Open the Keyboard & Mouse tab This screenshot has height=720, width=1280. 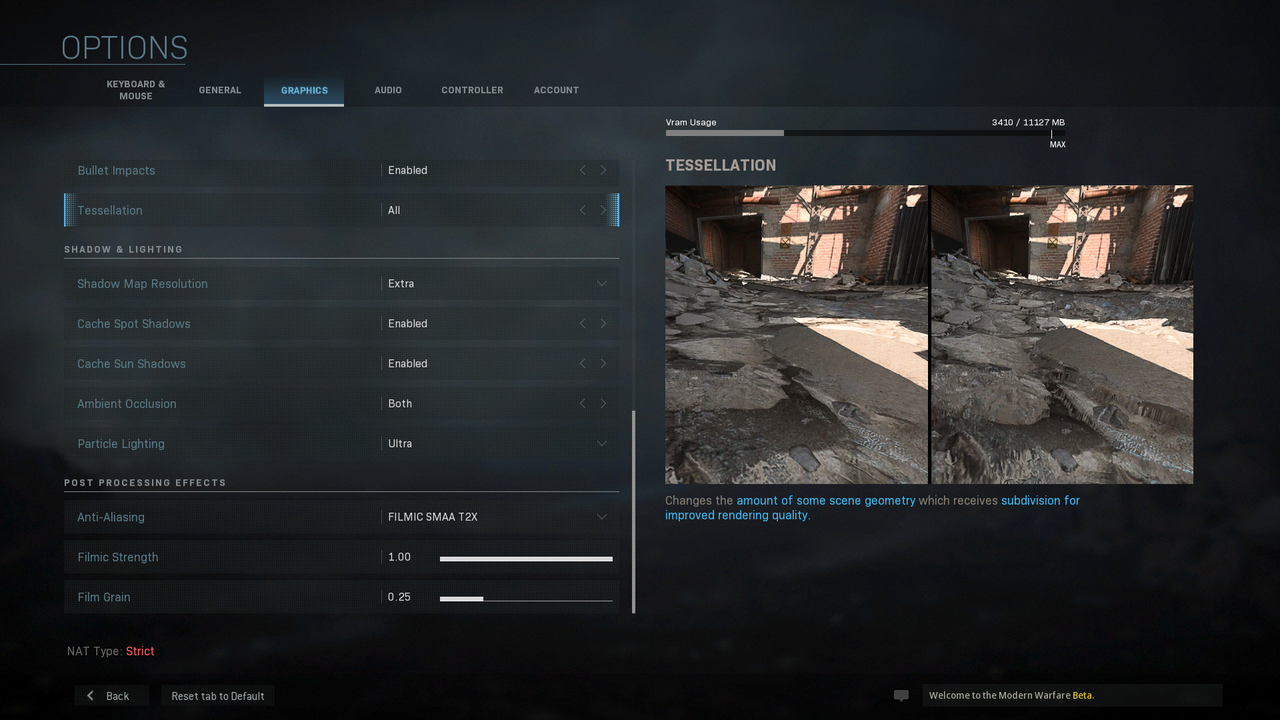pyautogui.click(x=136, y=90)
